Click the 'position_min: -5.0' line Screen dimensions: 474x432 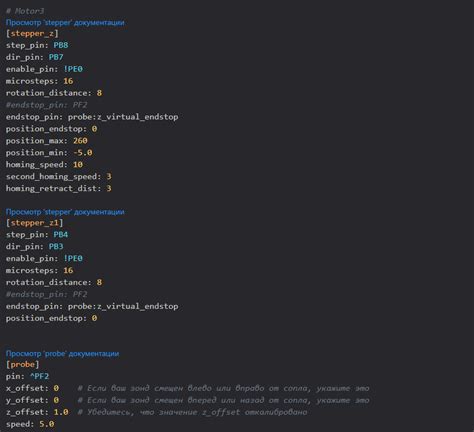(x=49, y=153)
